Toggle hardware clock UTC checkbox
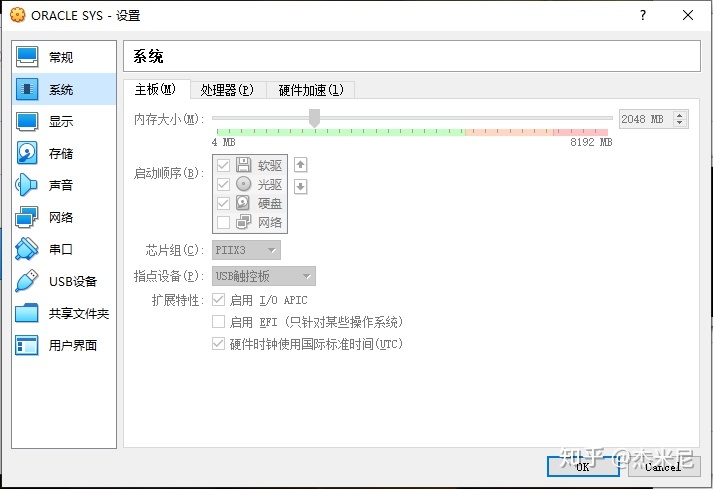This screenshot has width=713, height=489. pos(219,343)
